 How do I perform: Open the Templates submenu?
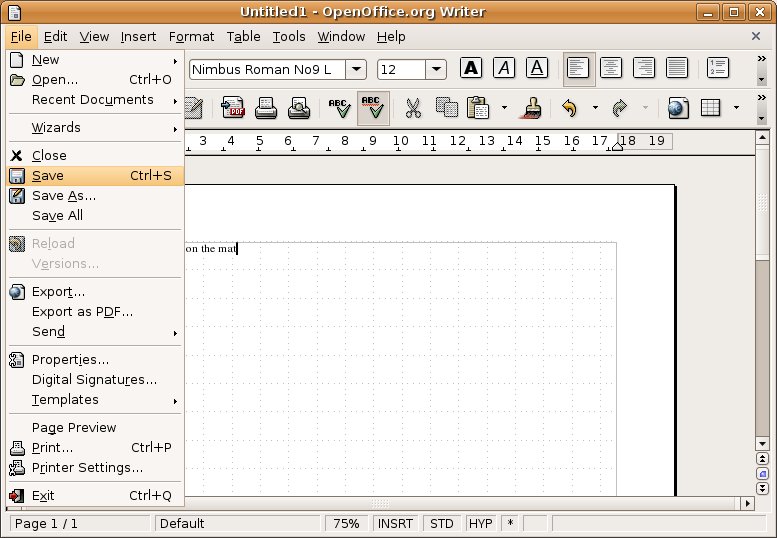coord(96,400)
